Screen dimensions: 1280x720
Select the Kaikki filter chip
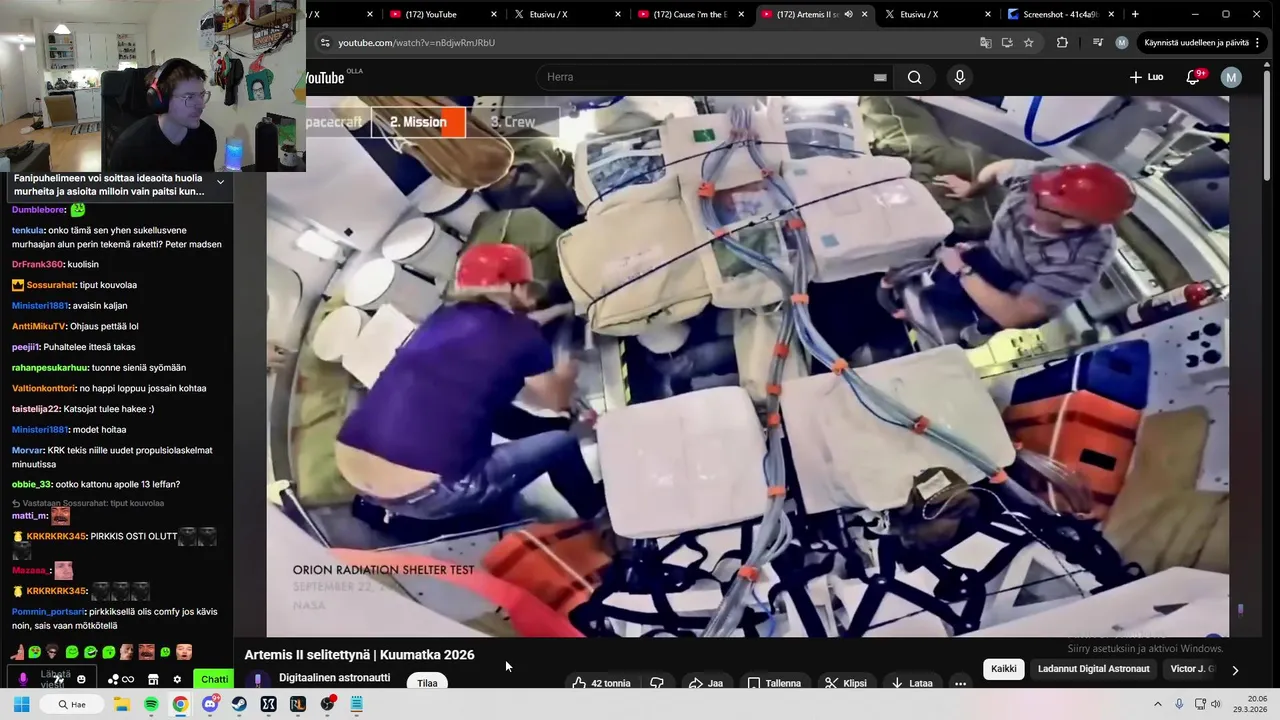1003,669
